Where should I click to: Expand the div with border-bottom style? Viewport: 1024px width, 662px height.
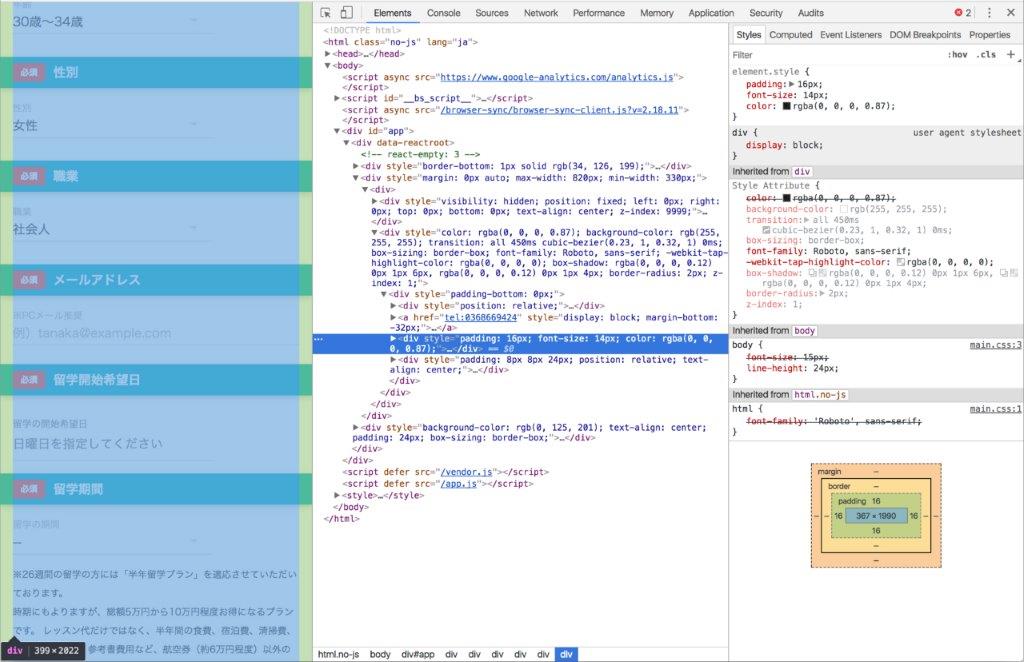(x=356, y=166)
